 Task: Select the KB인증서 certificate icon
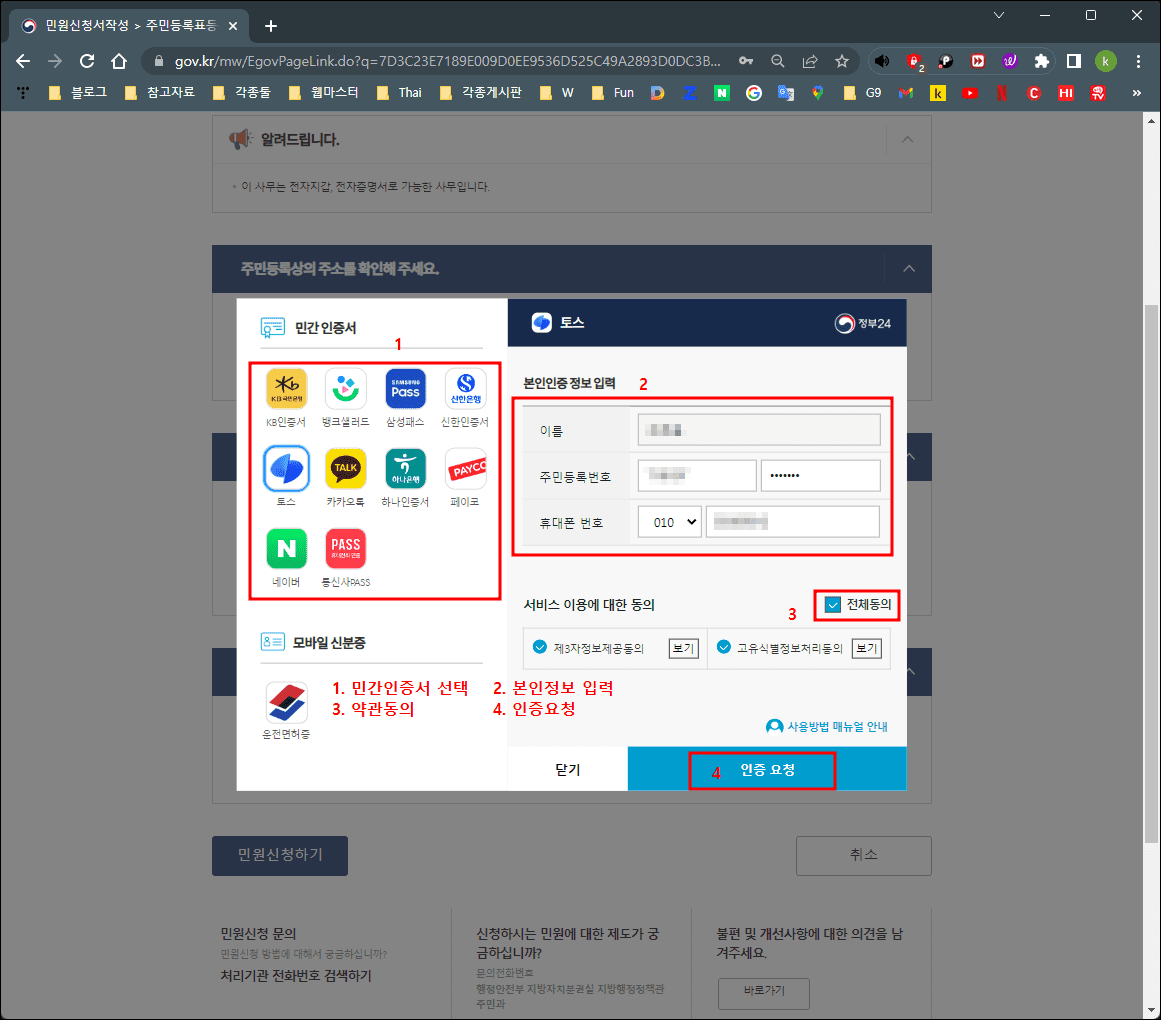[x=286, y=389]
